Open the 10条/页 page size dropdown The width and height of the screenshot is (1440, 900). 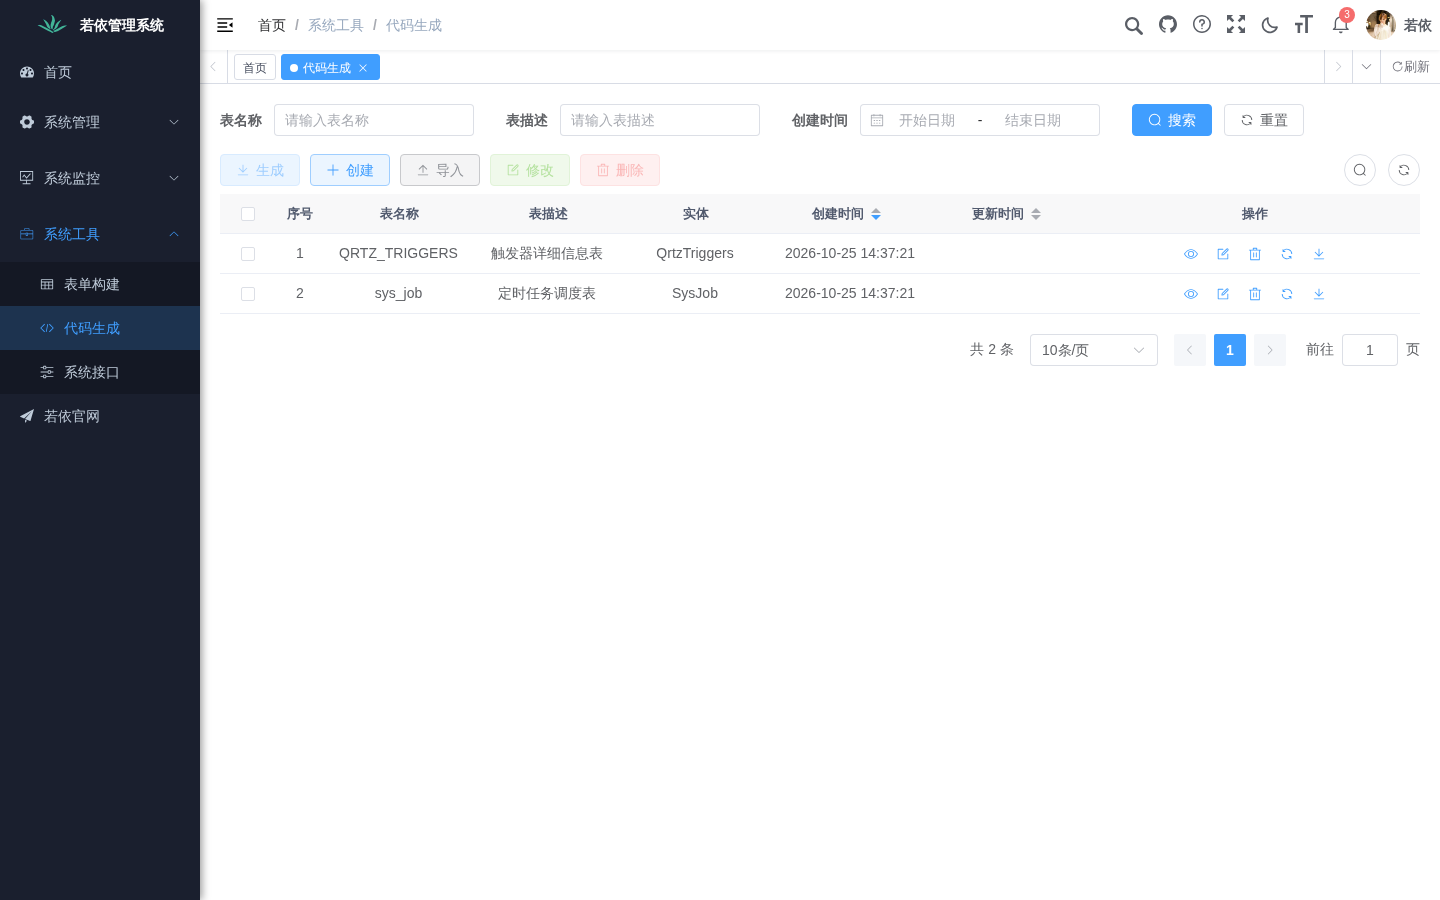1094,350
